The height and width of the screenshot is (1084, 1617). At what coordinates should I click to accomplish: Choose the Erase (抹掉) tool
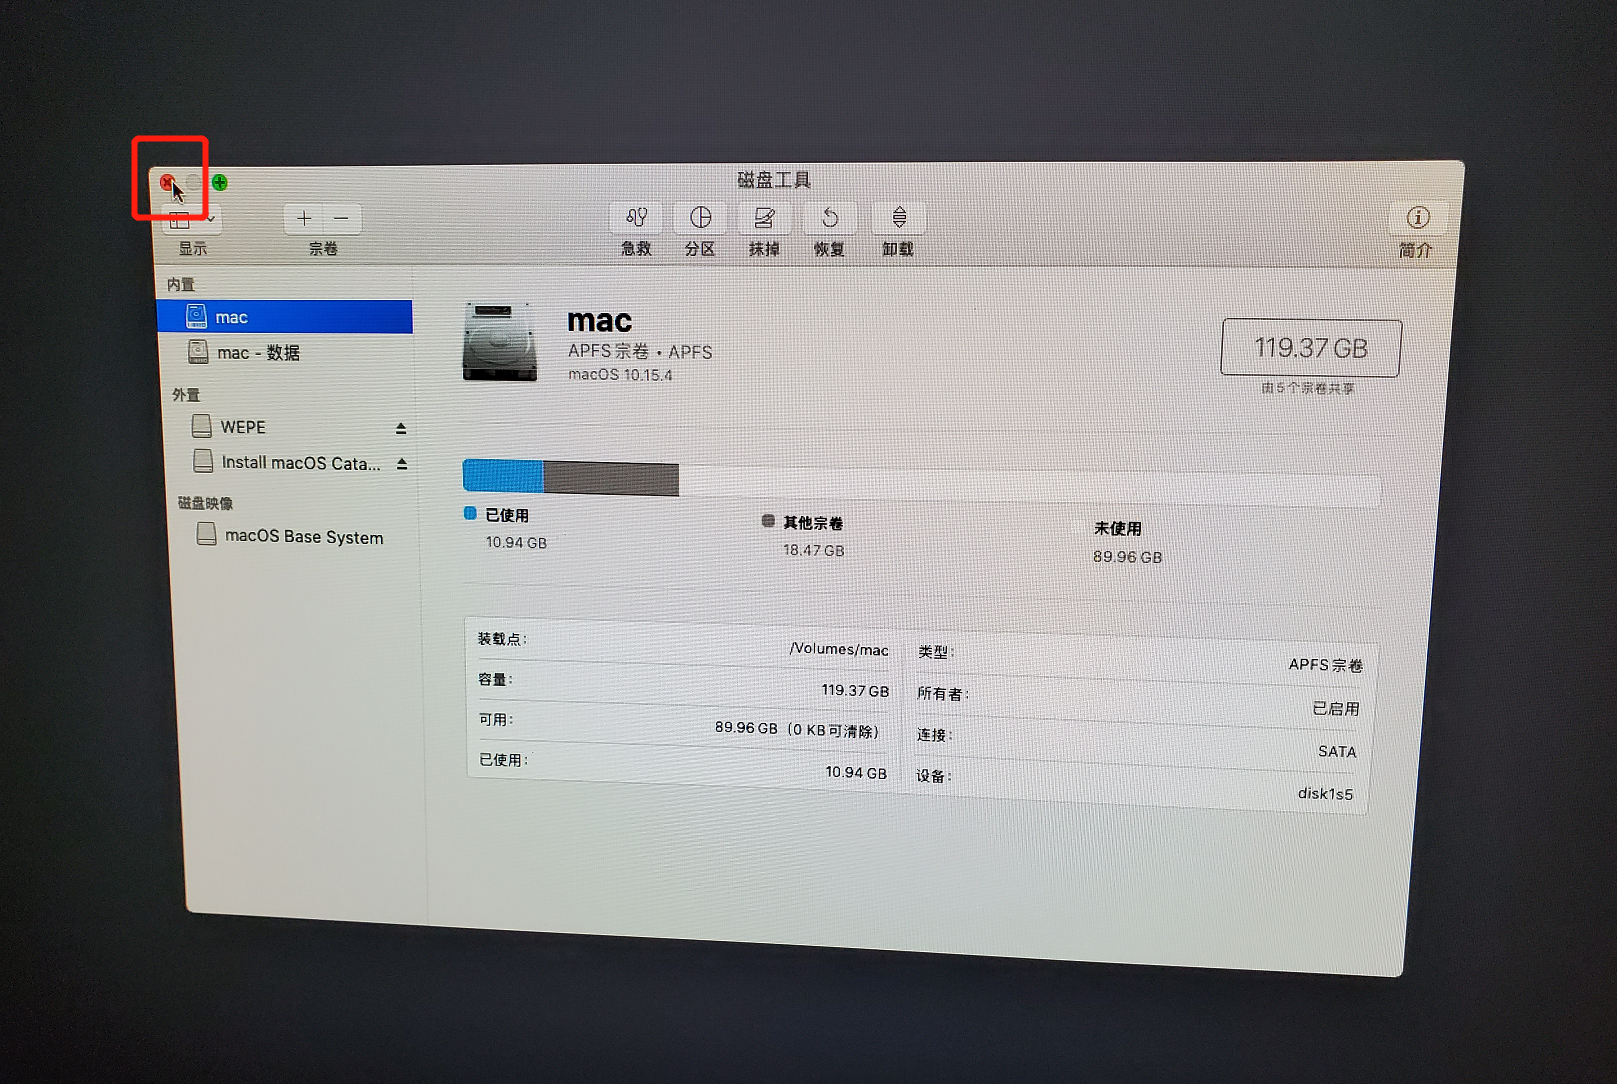pyautogui.click(x=764, y=218)
